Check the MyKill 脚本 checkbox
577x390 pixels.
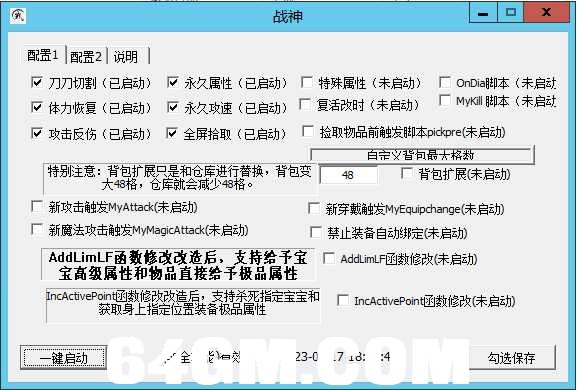tap(445, 100)
